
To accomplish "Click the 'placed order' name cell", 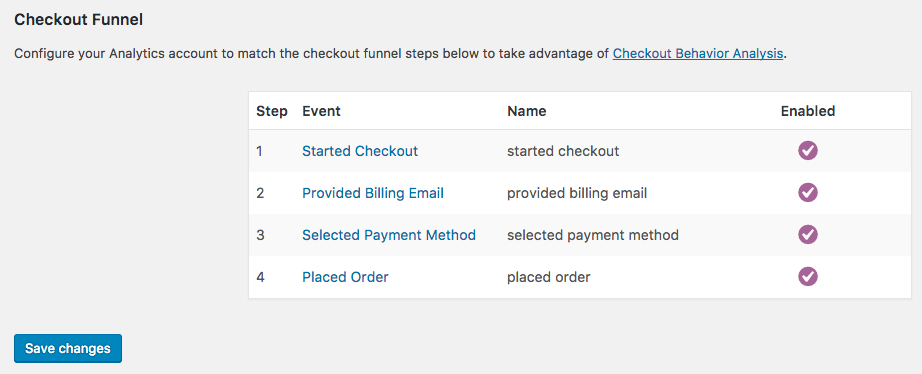I will click(x=549, y=277).
